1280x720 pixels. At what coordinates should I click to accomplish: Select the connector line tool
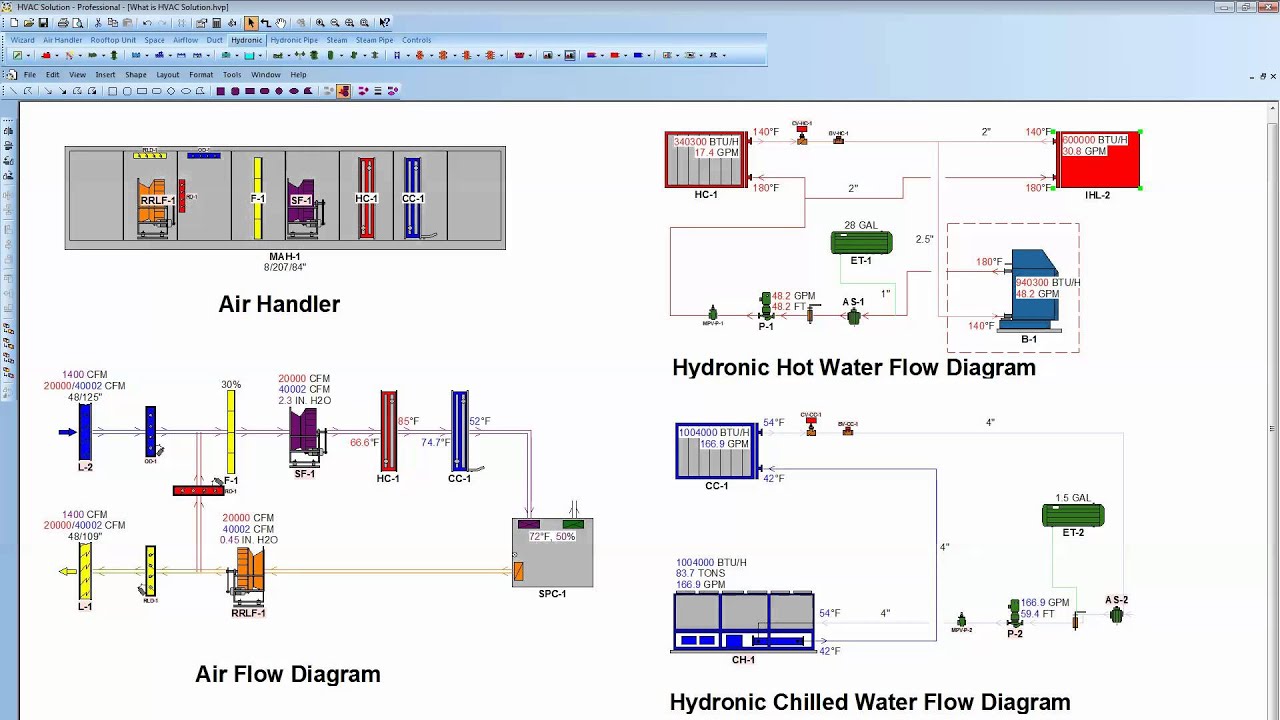(x=266, y=23)
